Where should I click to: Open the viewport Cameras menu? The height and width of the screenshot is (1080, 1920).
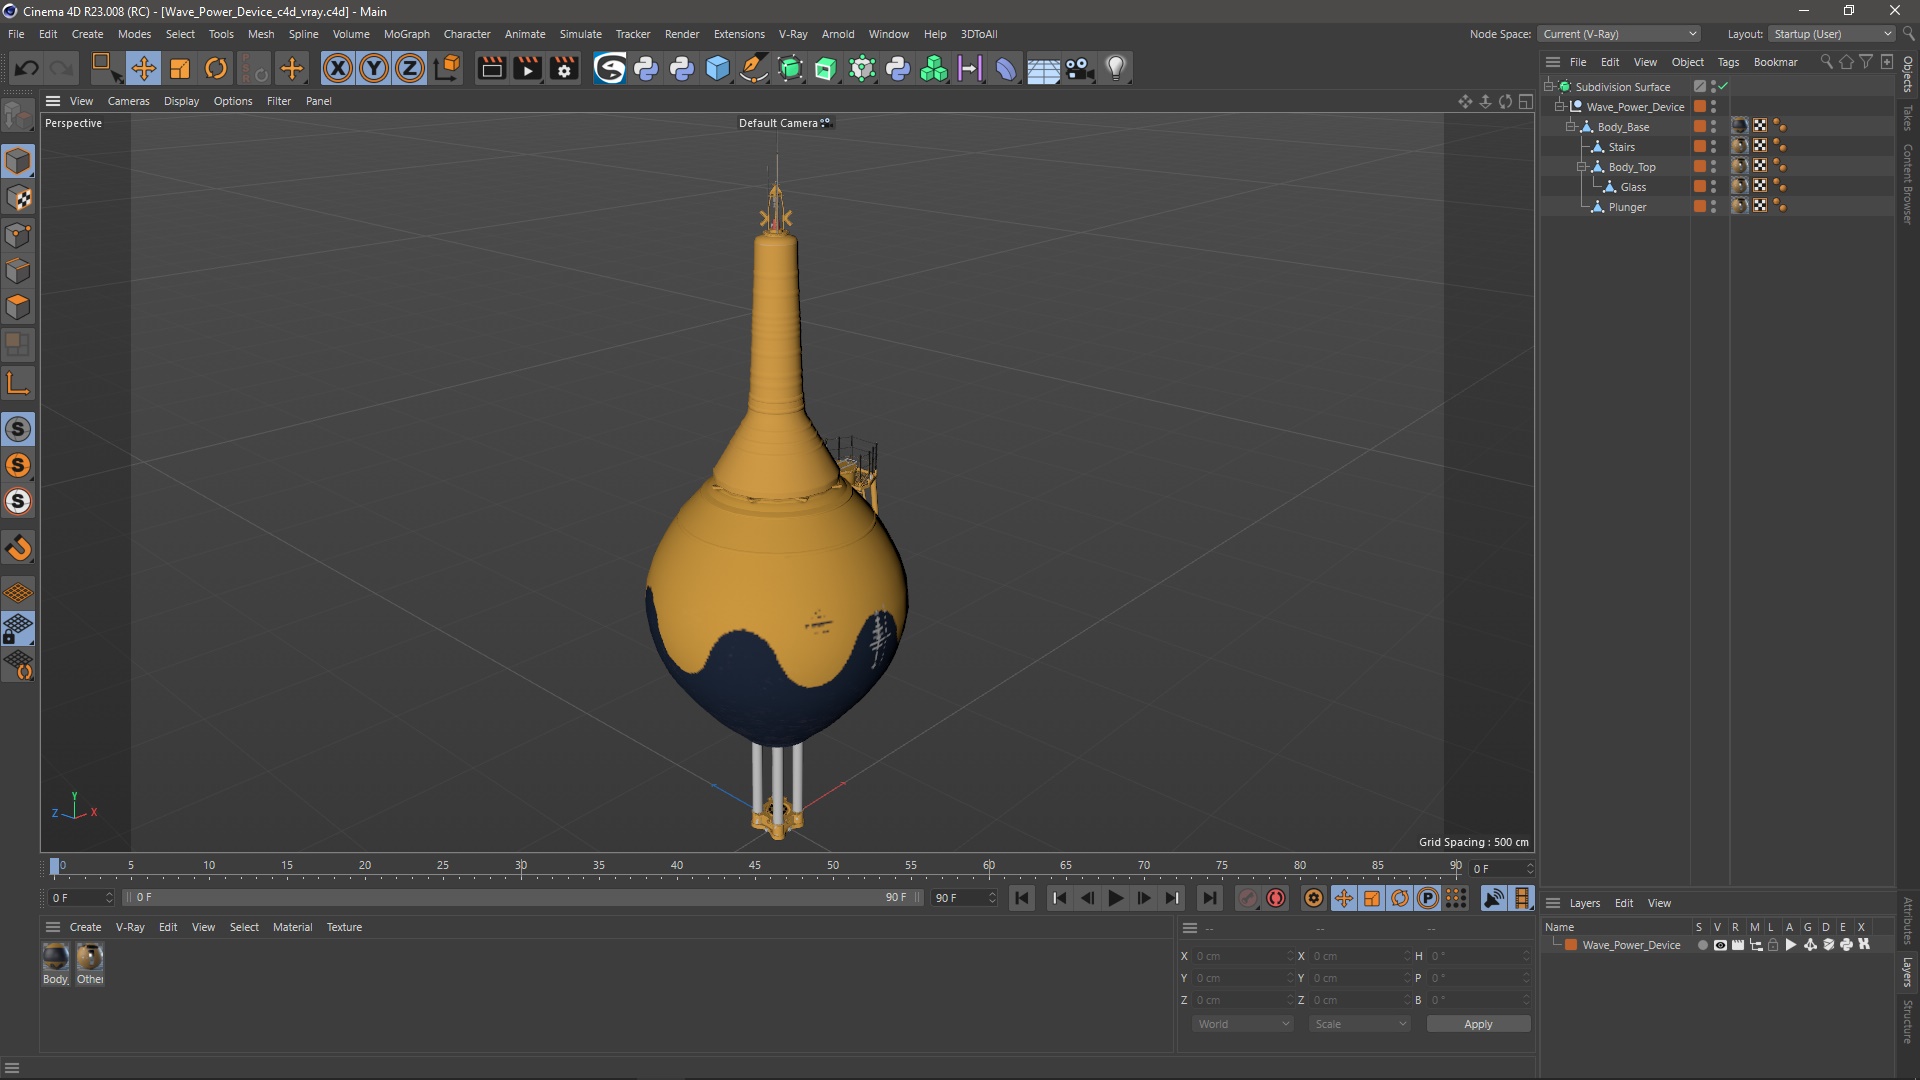pyautogui.click(x=128, y=101)
